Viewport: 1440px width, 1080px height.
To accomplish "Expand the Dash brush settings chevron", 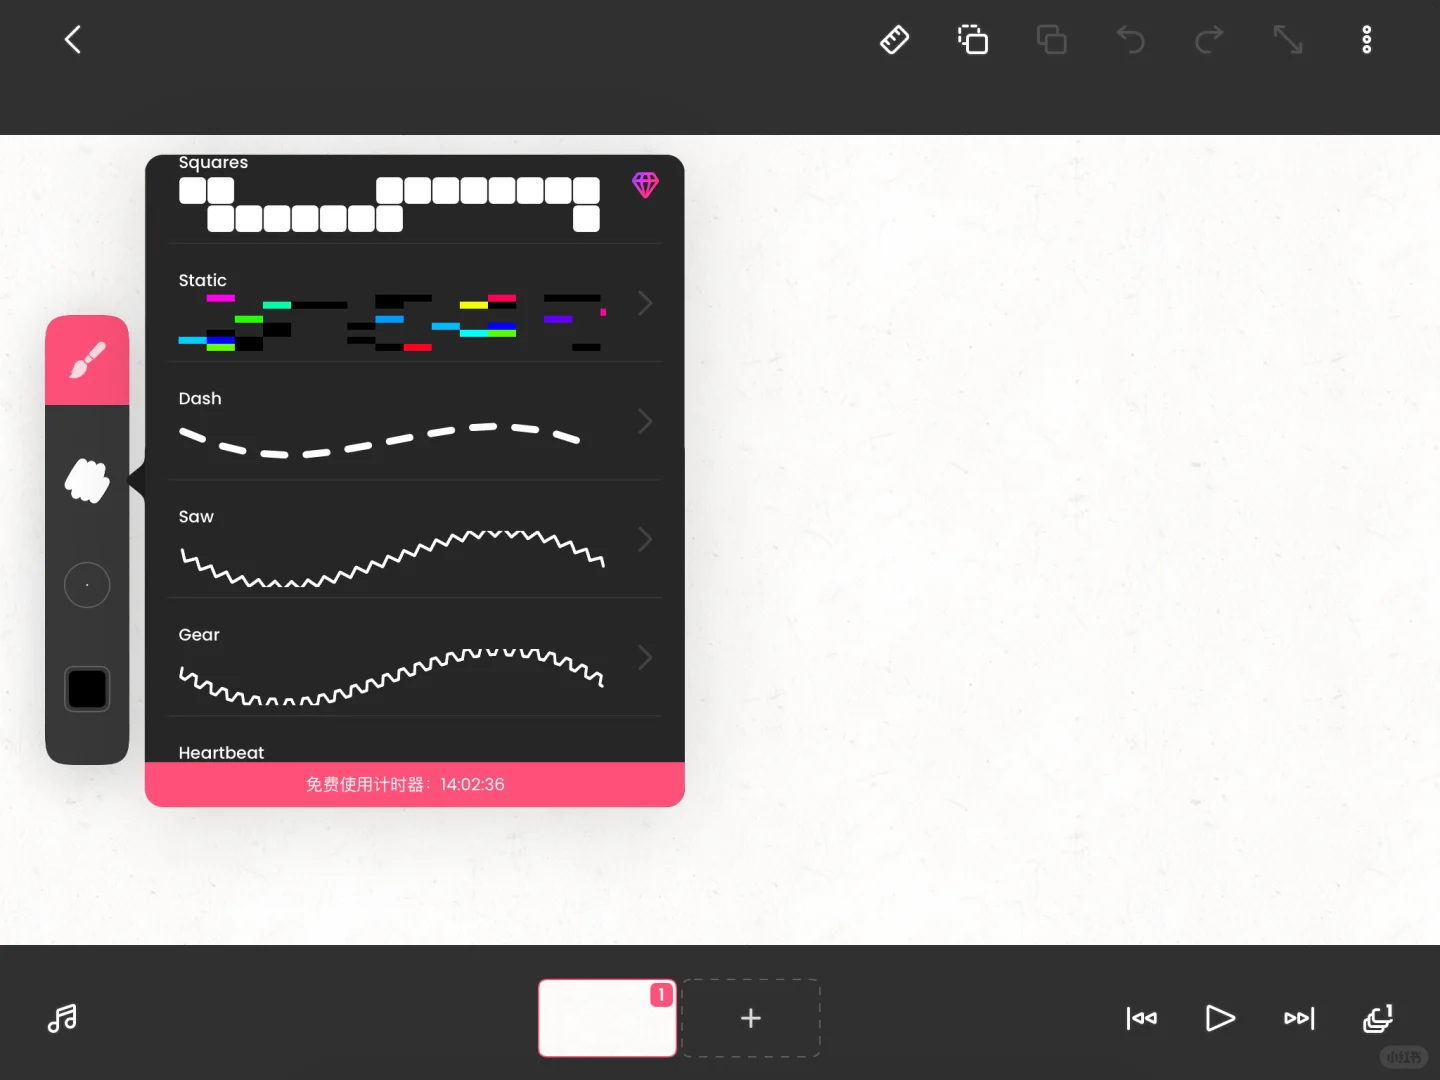I will [645, 421].
